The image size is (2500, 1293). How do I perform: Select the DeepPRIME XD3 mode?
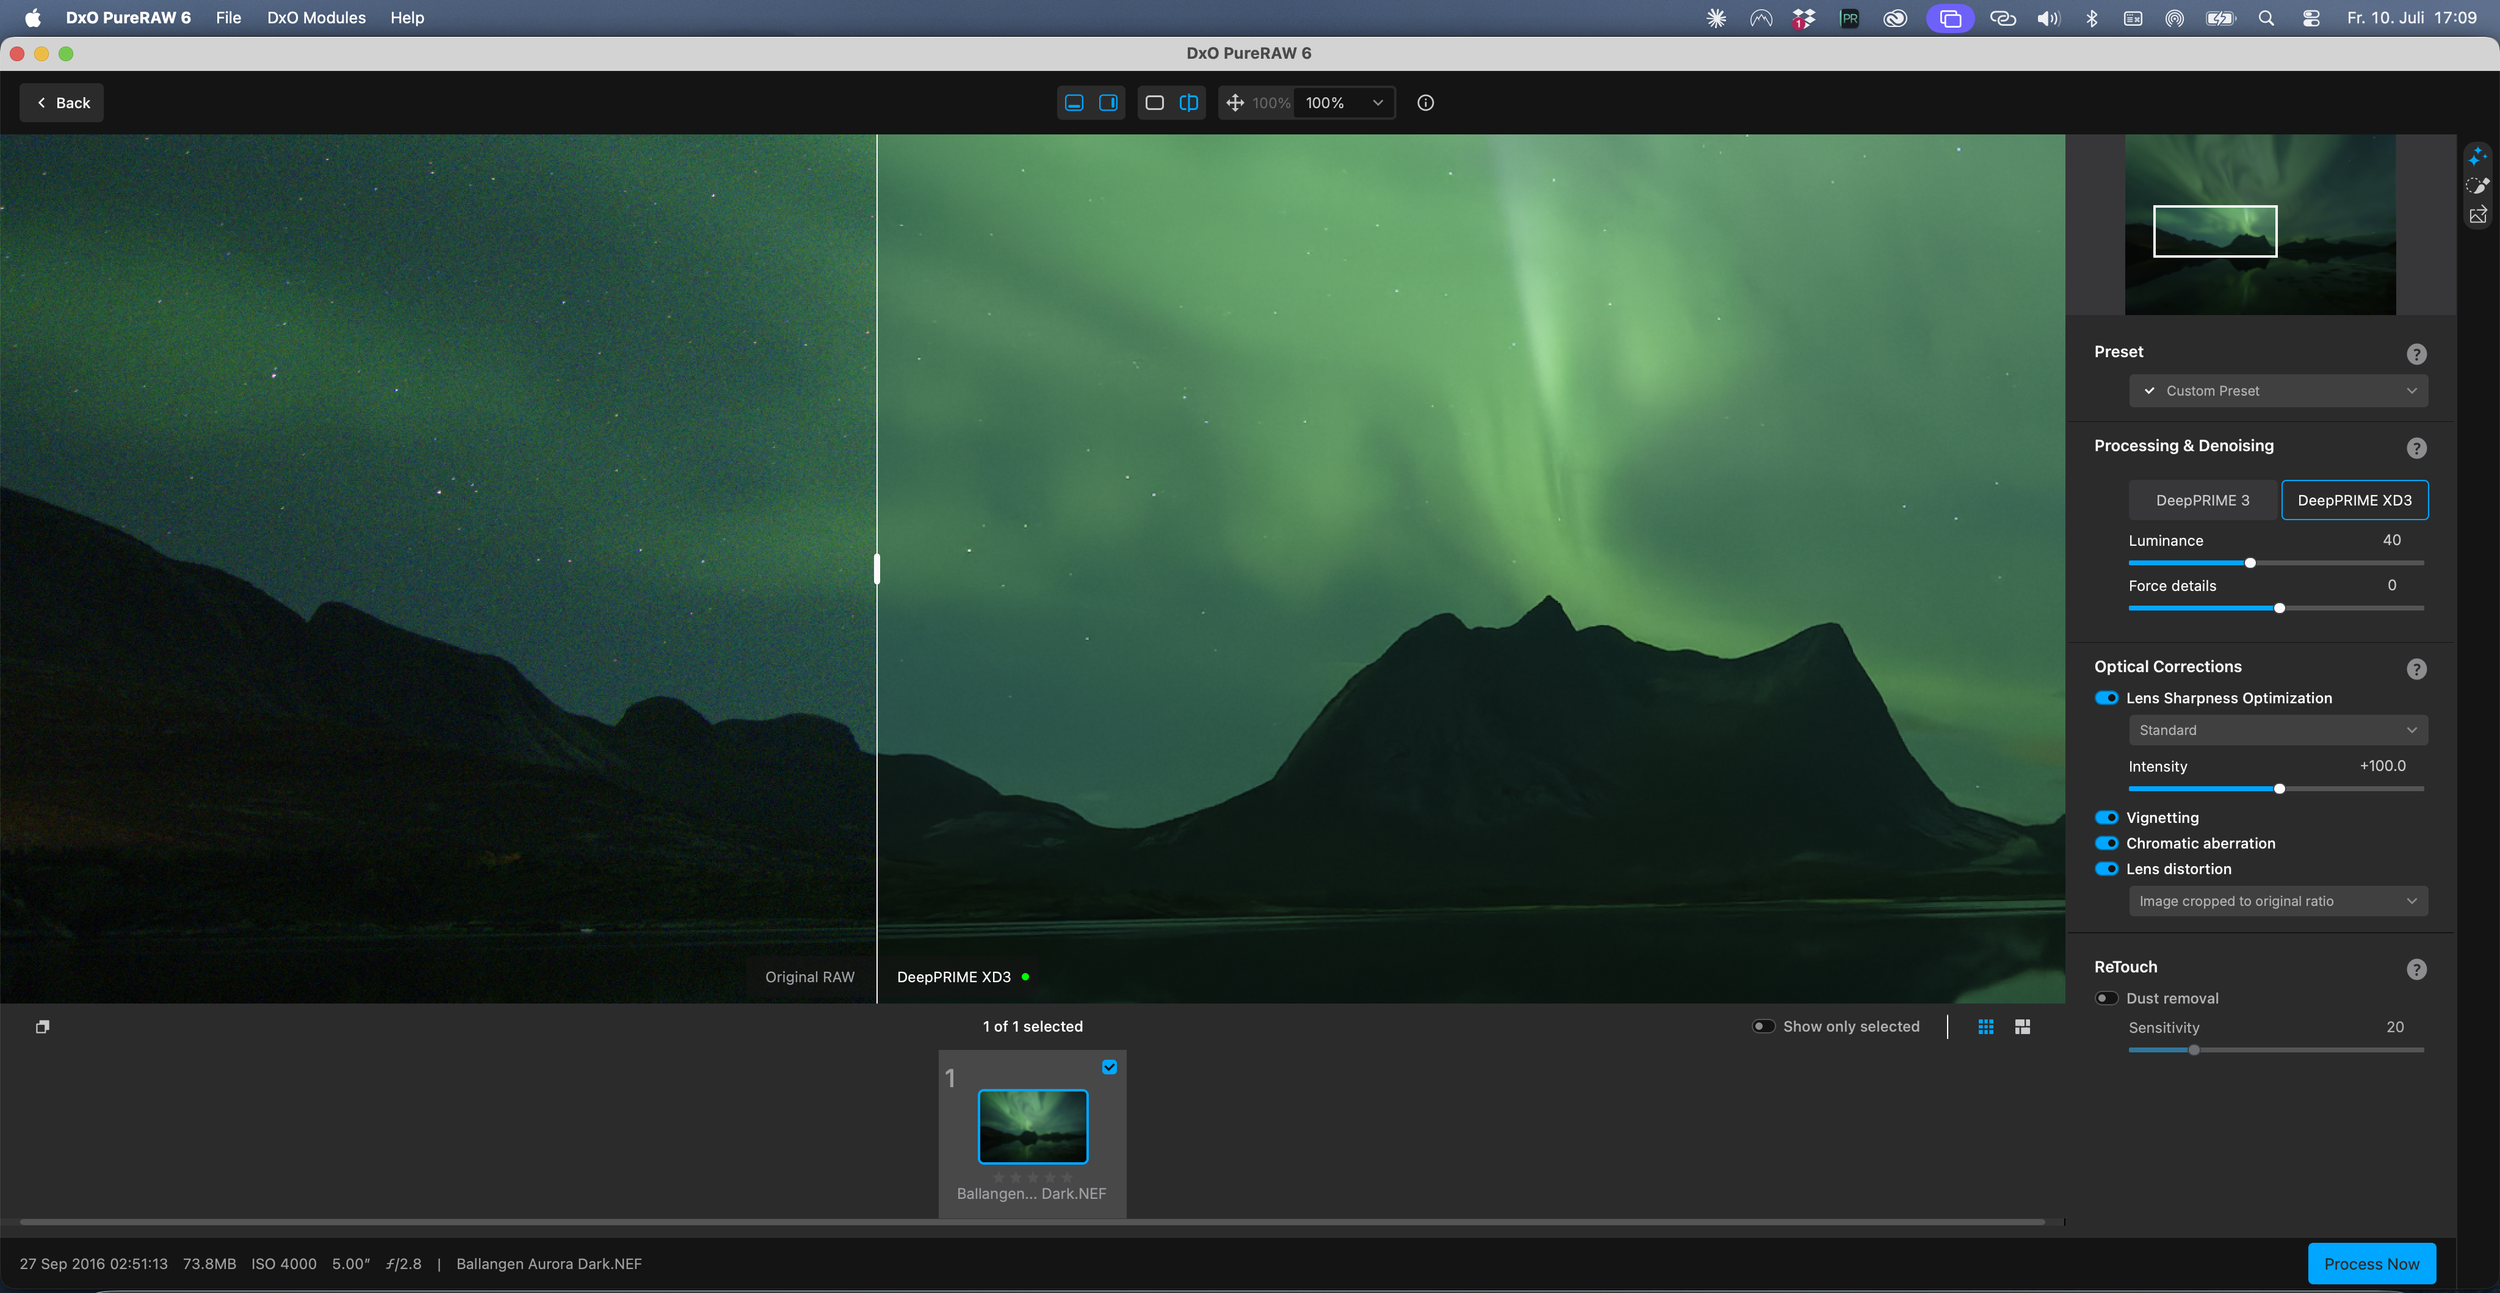pyautogui.click(x=2354, y=500)
